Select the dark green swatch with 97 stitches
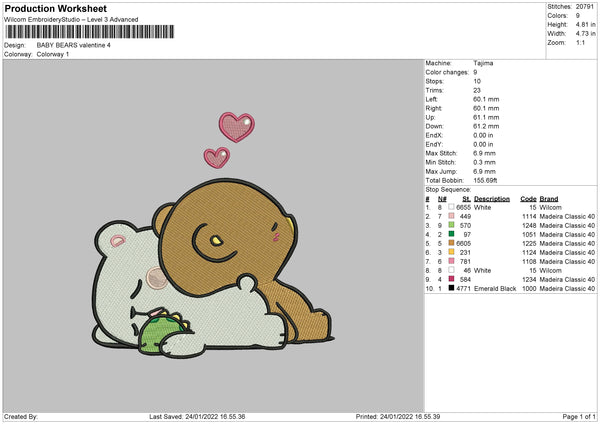This screenshot has height=424, width=600. [452, 234]
